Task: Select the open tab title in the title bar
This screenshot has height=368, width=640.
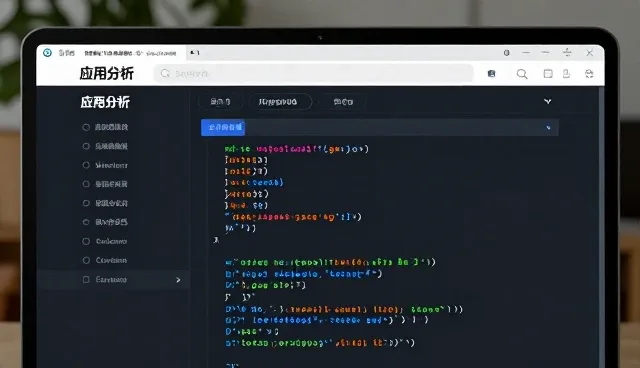Action: click(130, 53)
